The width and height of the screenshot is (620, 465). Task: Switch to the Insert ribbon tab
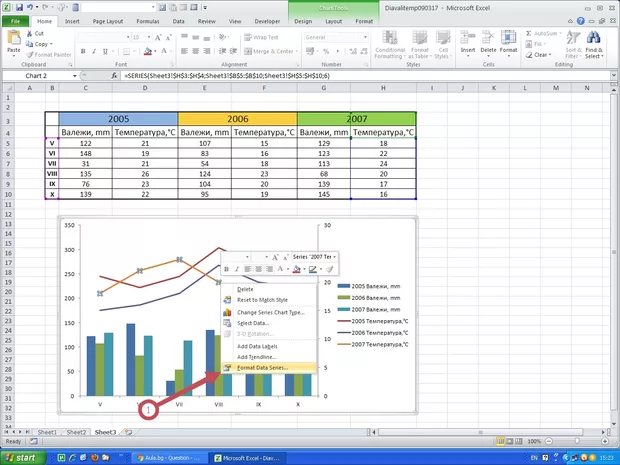[72, 21]
